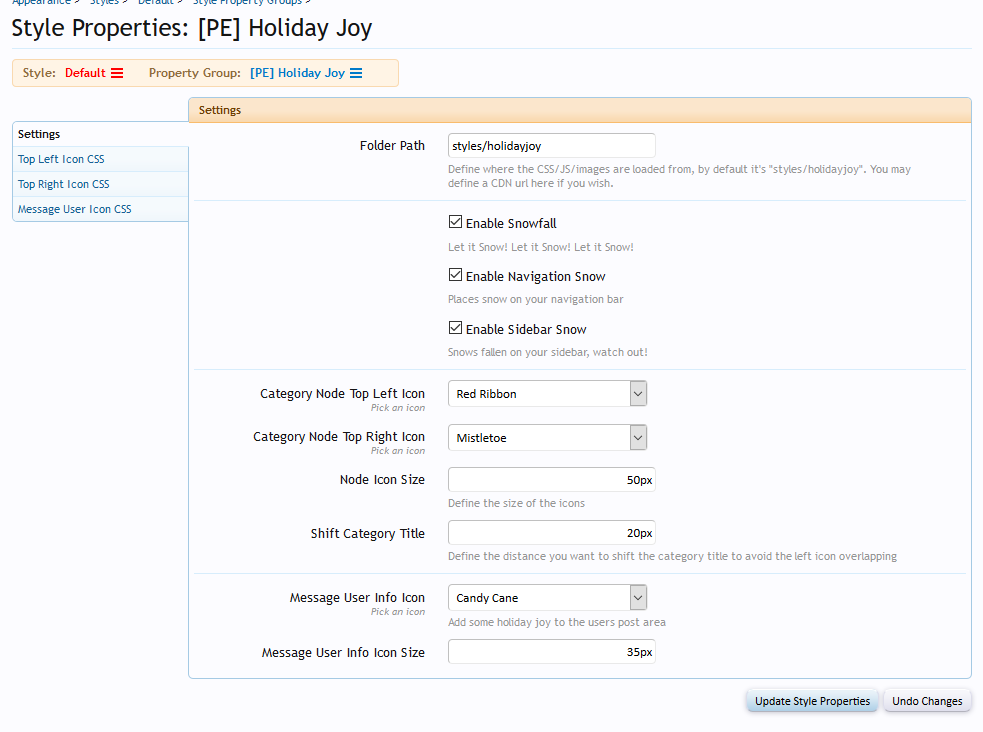Open the Property Group menu icon

click(356, 73)
